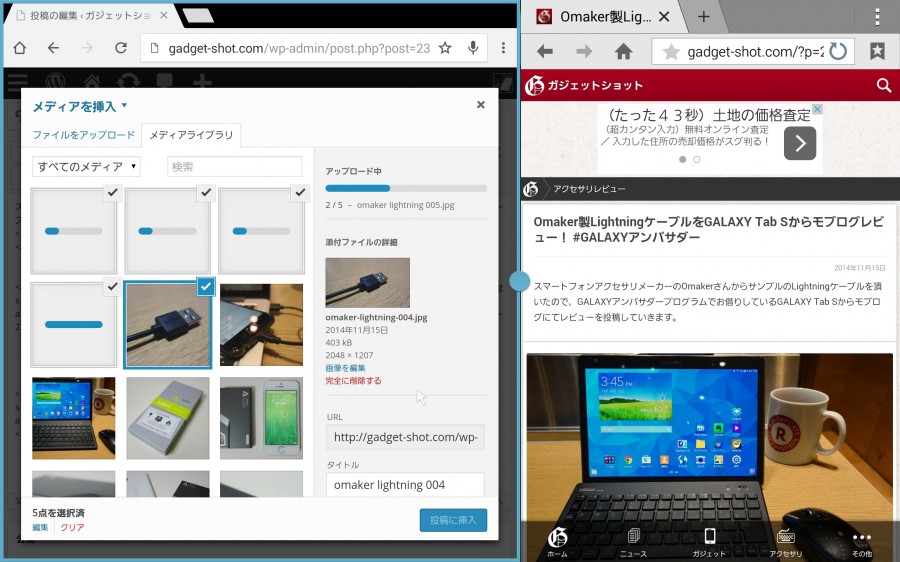The width and height of the screenshot is (900, 562).
Task: Add a new tab in right browser
Action: pyautogui.click(x=703, y=17)
